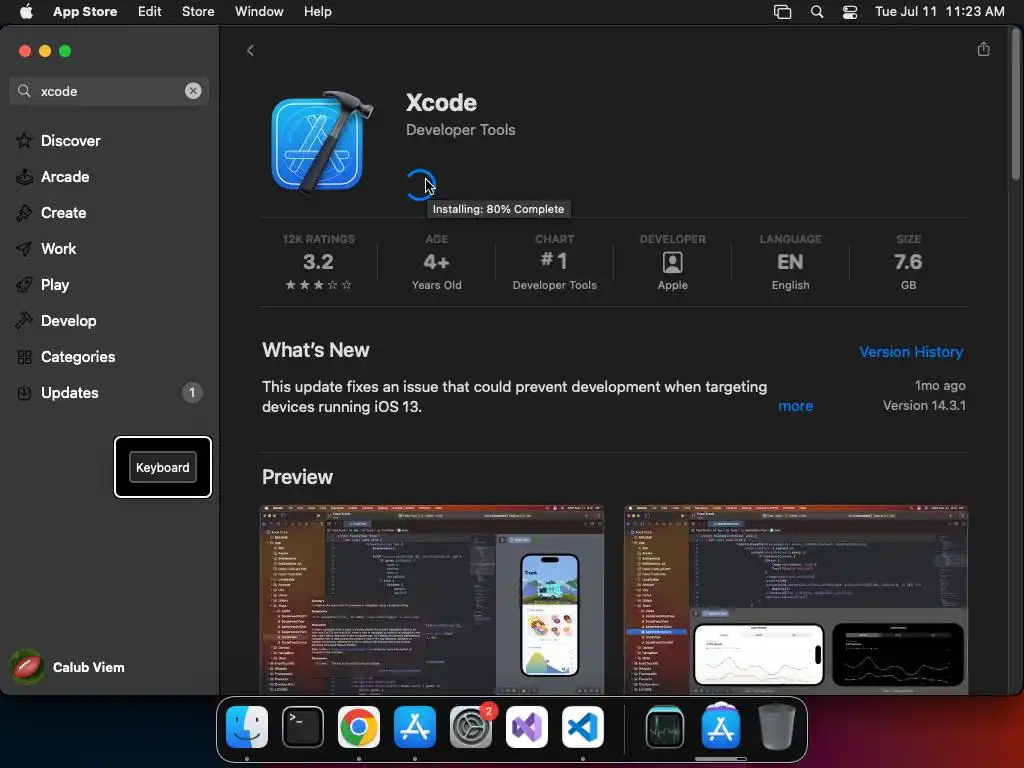This screenshot has height=768, width=1024.
Task: Open the Window menu
Action: [259, 11]
